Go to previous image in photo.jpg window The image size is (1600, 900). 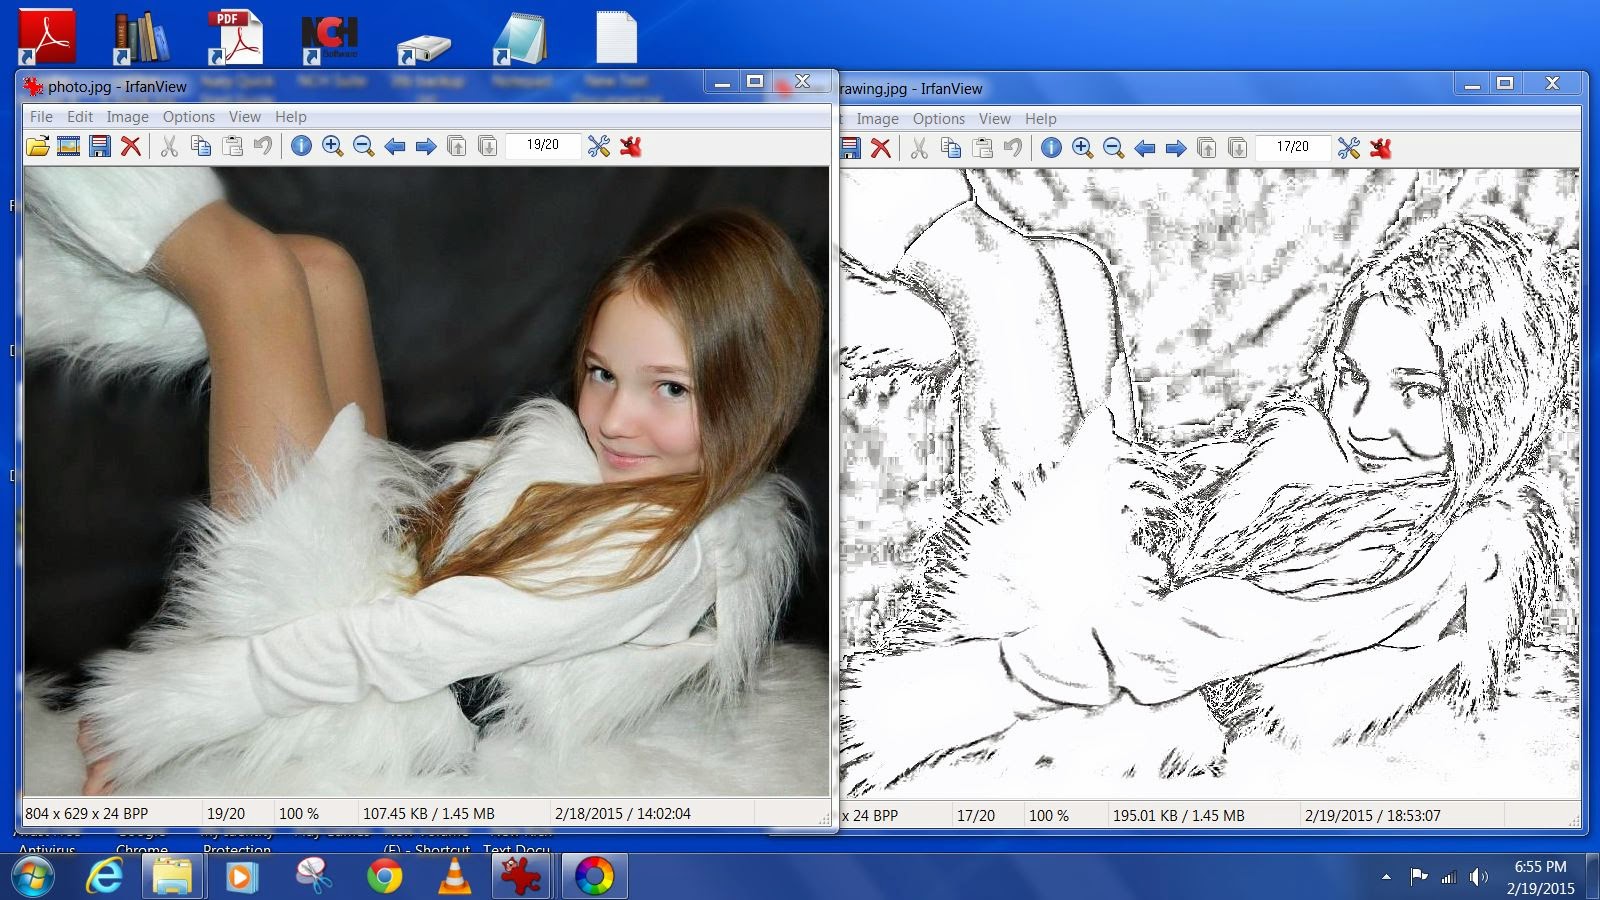(x=395, y=147)
